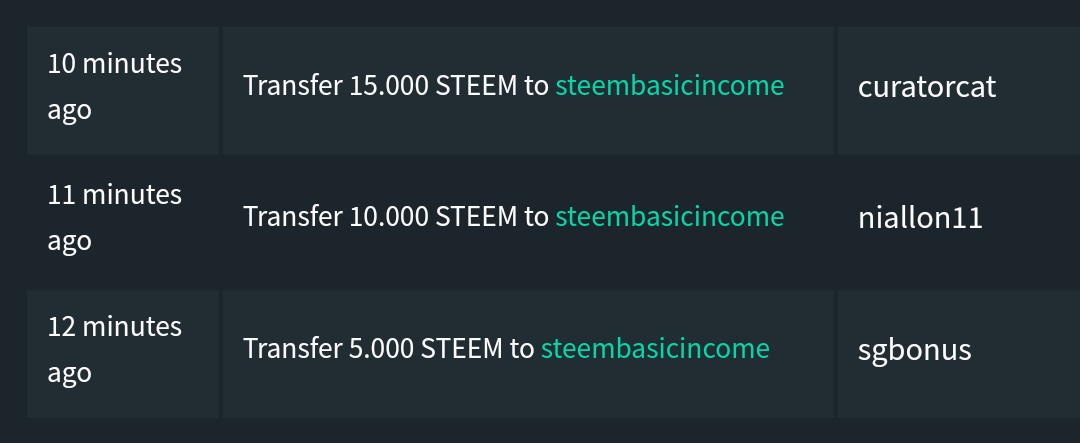Viewport: 1080px width, 443px height.
Task: Click the "10 minutes" timestamp text
Action: [114, 64]
